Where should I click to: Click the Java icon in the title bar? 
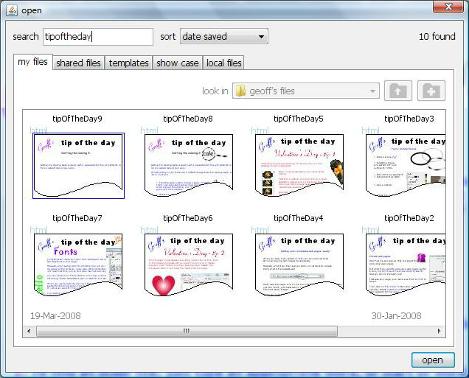(x=12, y=10)
